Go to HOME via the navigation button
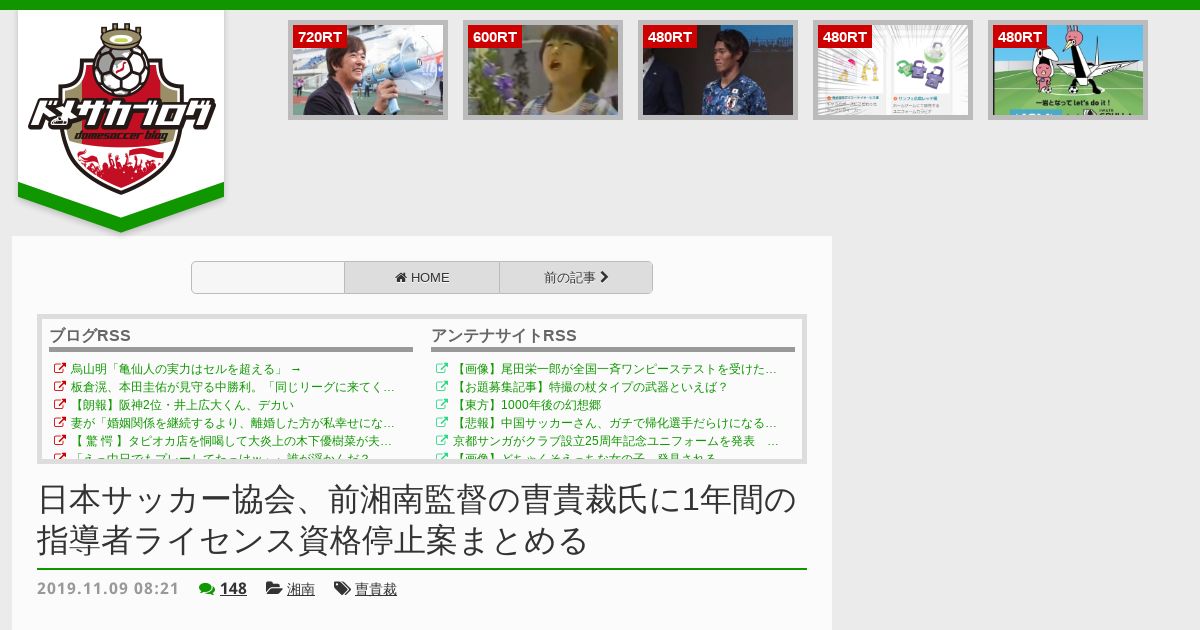This screenshot has width=1200, height=630. [x=422, y=278]
